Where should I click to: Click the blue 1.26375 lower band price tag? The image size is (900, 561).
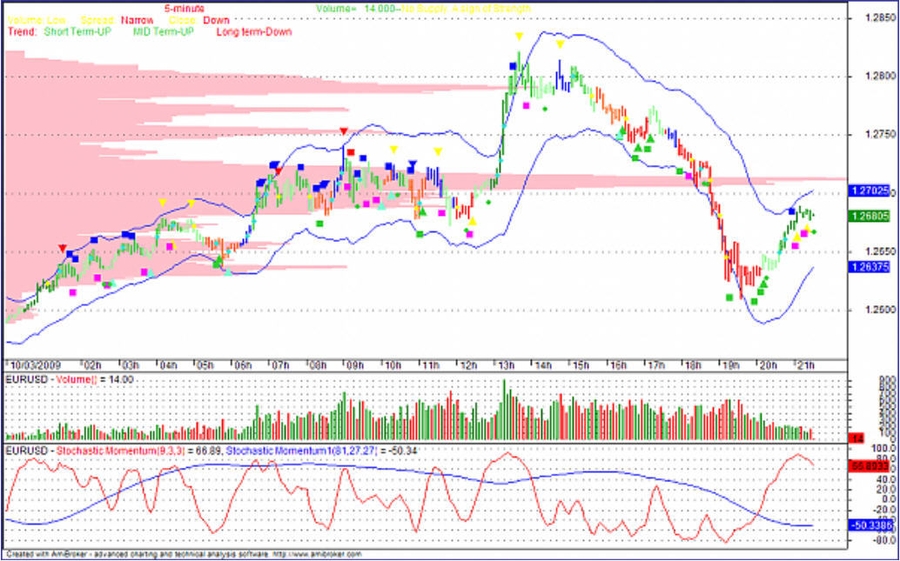pyautogui.click(x=869, y=267)
